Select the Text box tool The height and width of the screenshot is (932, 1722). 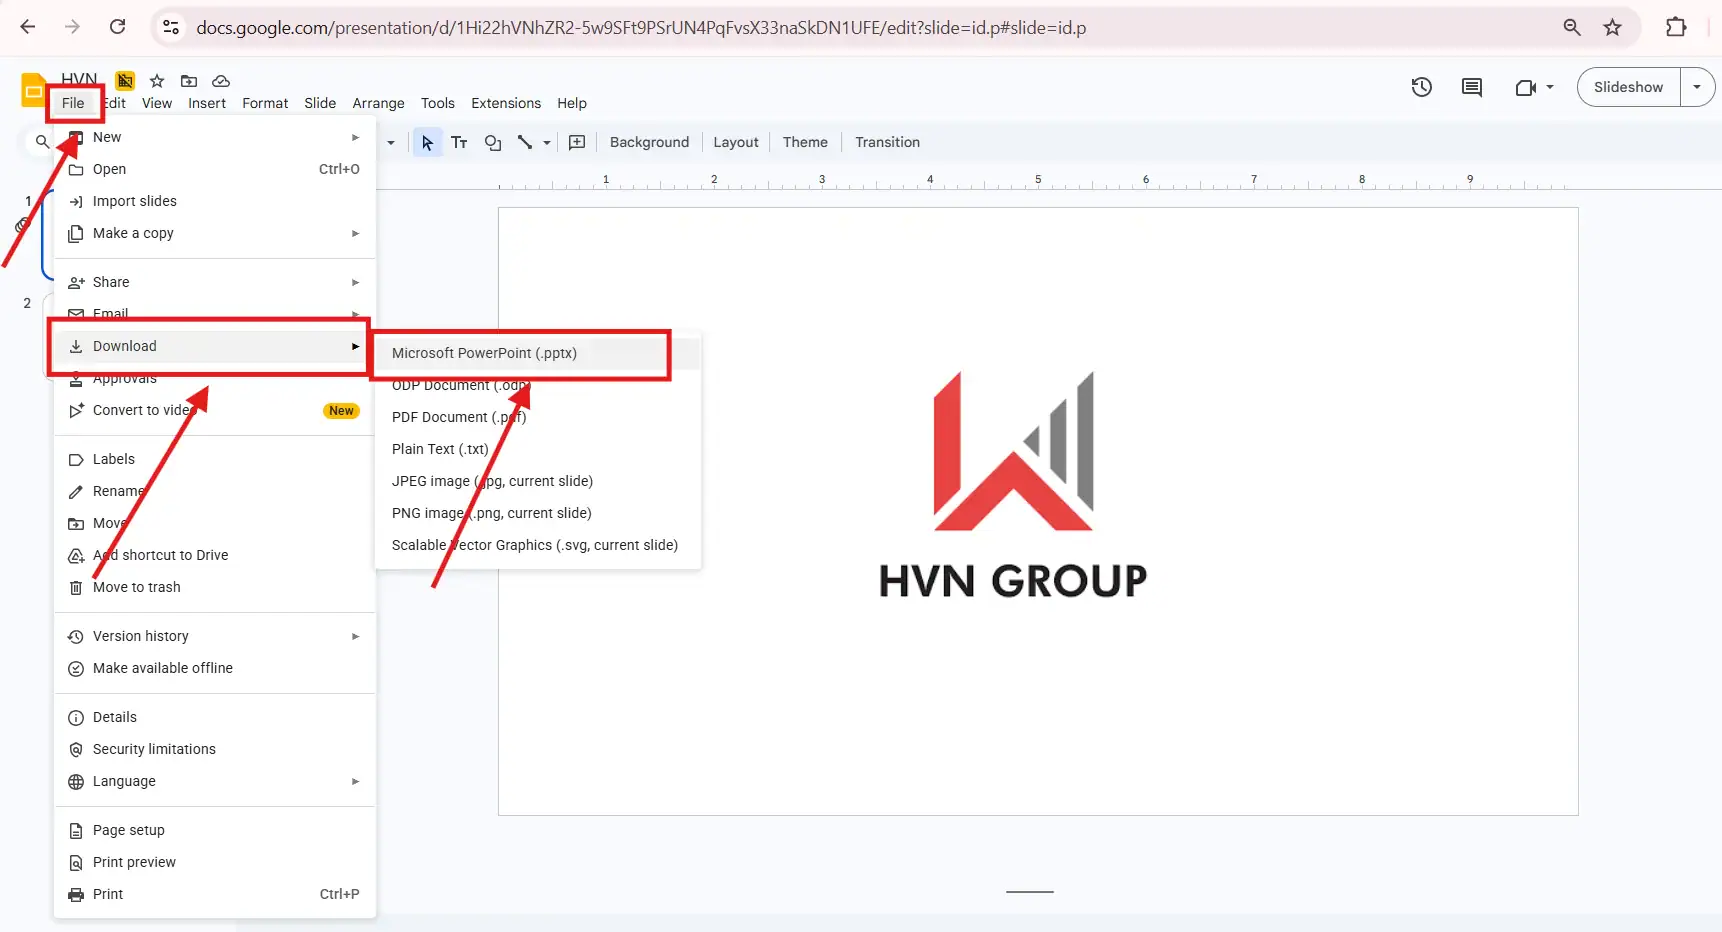pos(459,142)
